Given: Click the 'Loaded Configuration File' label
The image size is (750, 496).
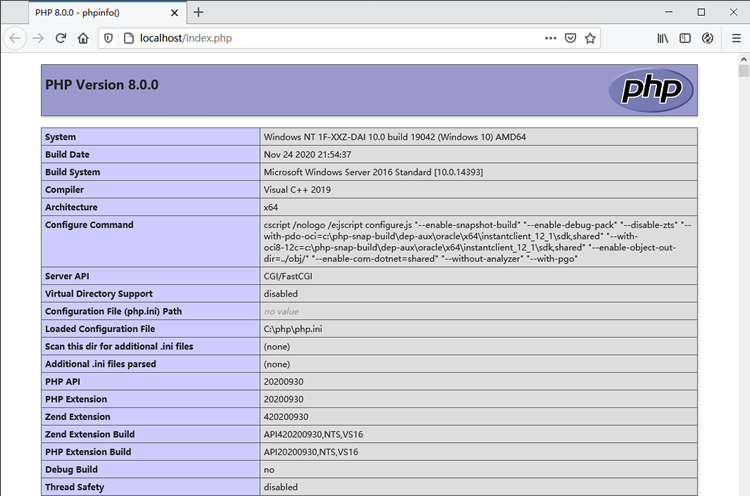Looking at the screenshot, I should [x=100, y=329].
